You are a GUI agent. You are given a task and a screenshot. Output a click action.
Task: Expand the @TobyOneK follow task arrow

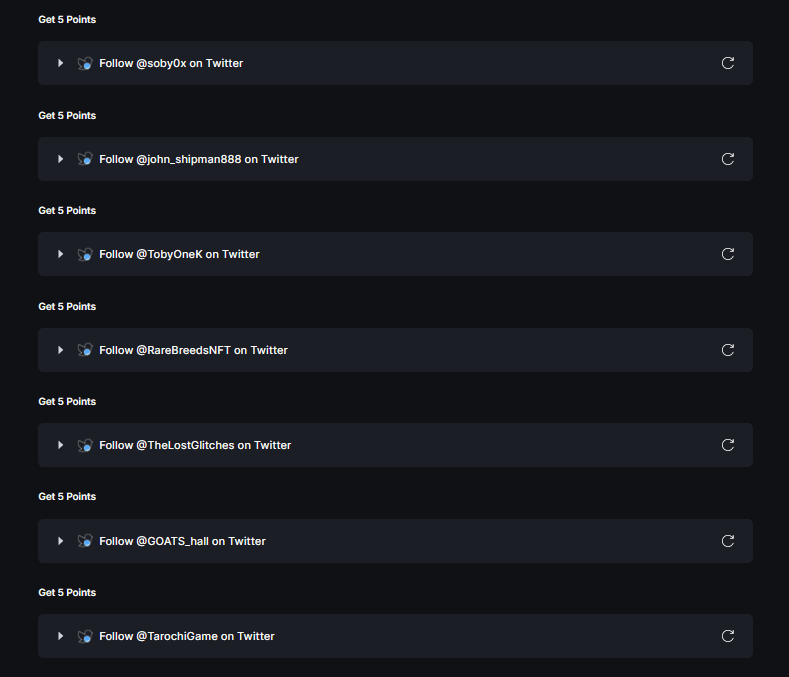(61, 254)
